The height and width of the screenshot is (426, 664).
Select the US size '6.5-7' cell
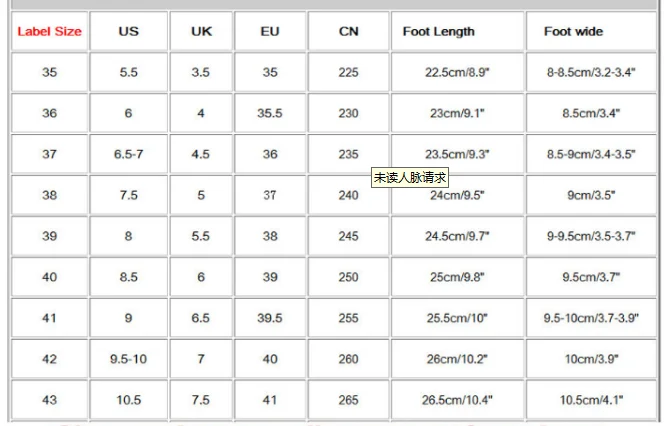coord(128,154)
